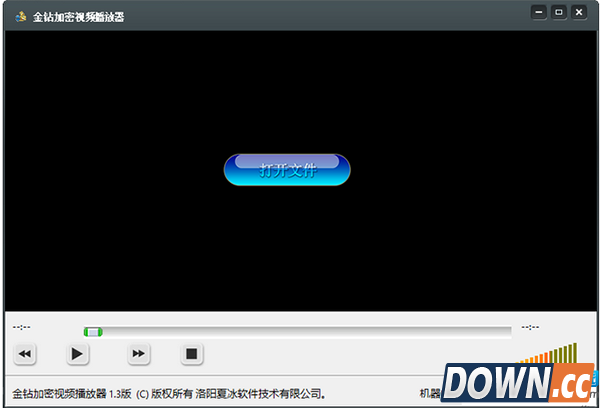This screenshot has width=600, height=408.
Task: Open a file with the 打开文件 button
Action: point(287,170)
